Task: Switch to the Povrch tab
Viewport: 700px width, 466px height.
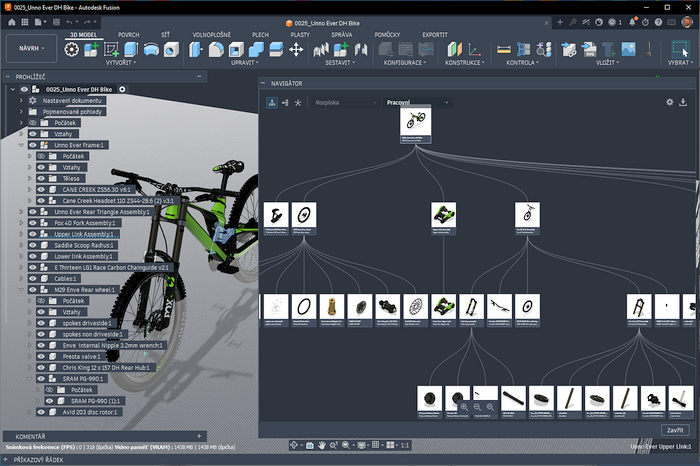Action: point(129,35)
